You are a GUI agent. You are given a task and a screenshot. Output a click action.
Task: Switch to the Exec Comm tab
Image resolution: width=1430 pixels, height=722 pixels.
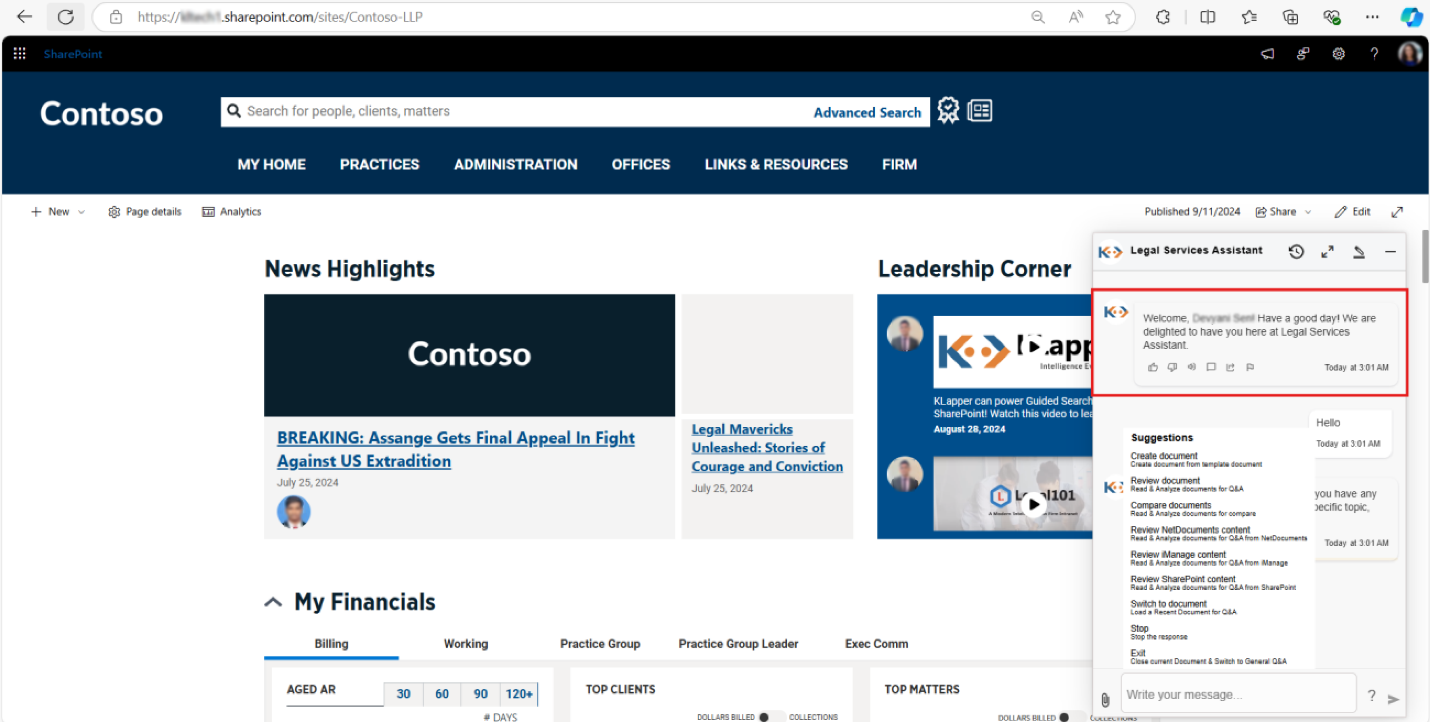click(x=877, y=644)
